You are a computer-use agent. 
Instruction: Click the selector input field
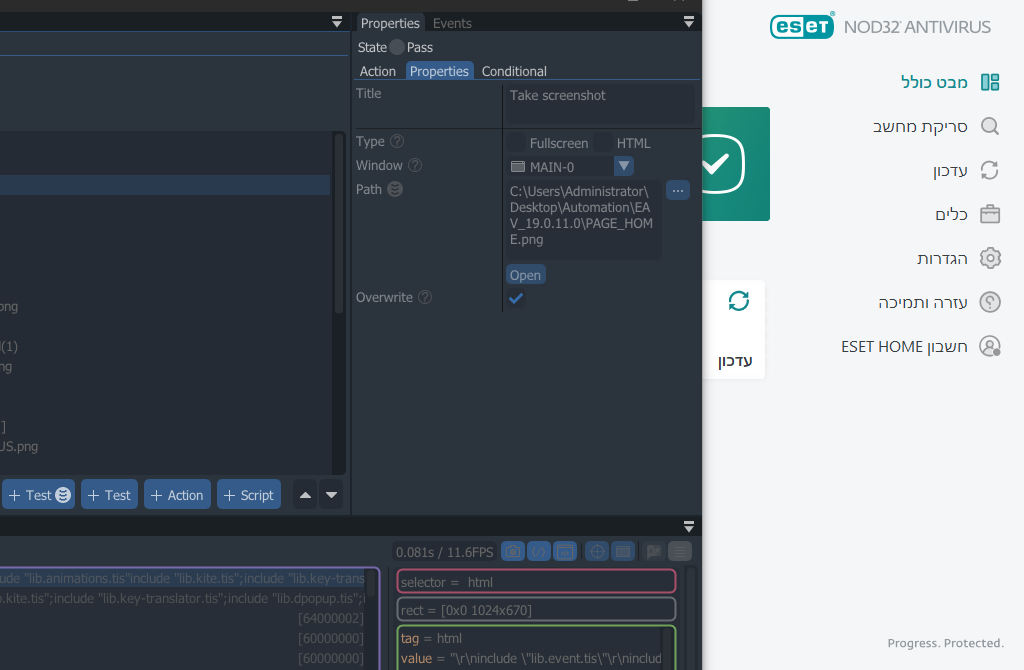pyautogui.click(x=536, y=582)
